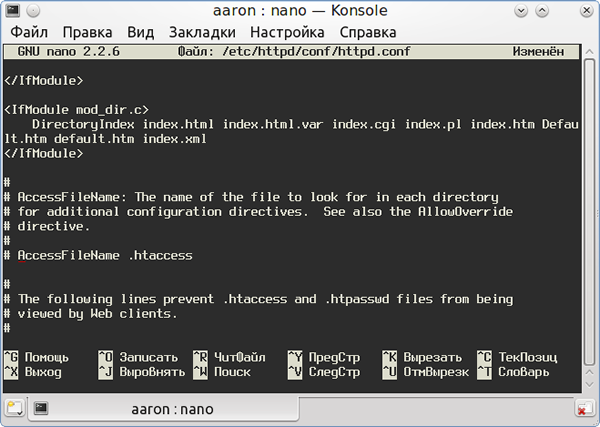
Task: Click the ^W Поиск shortcut label
Action: point(222,372)
